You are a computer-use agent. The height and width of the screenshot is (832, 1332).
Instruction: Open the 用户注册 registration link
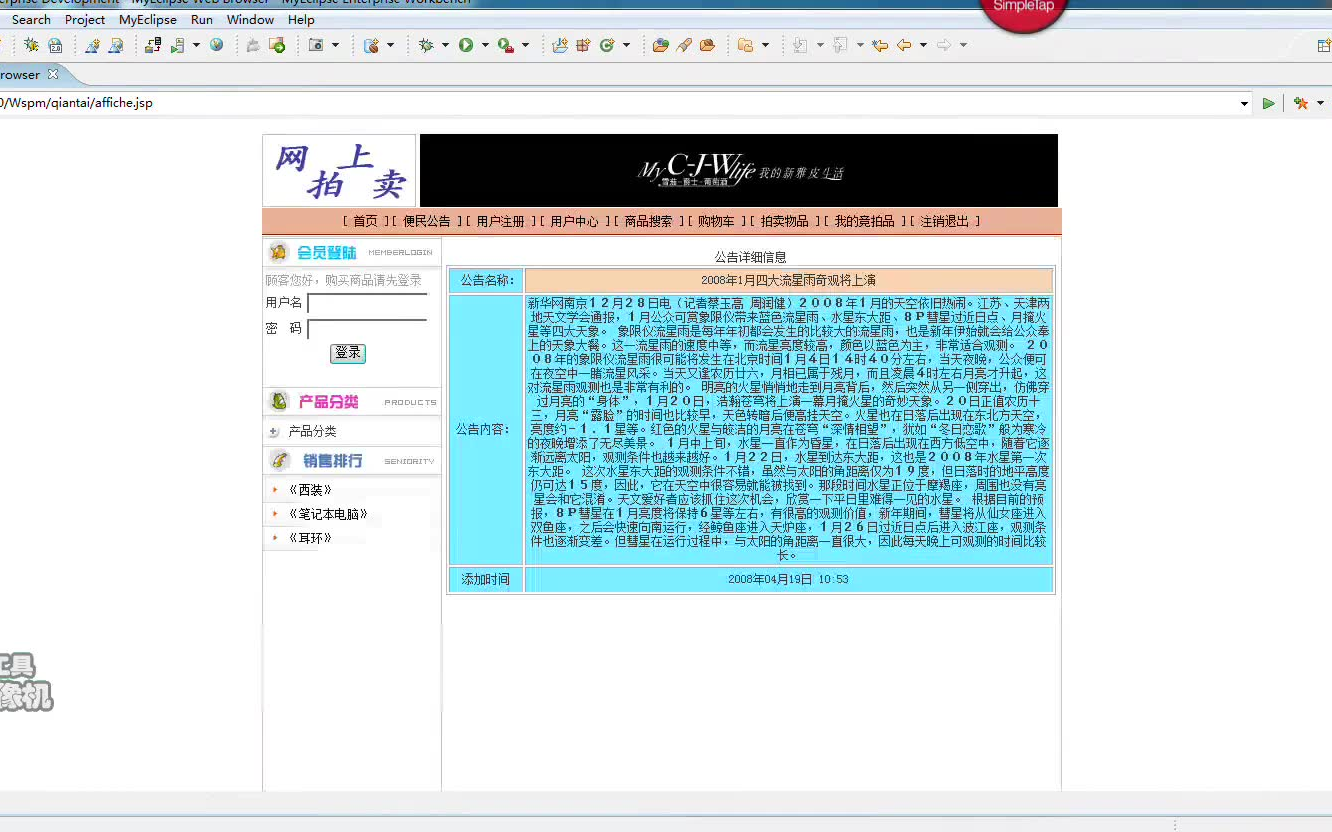point(500,222)
